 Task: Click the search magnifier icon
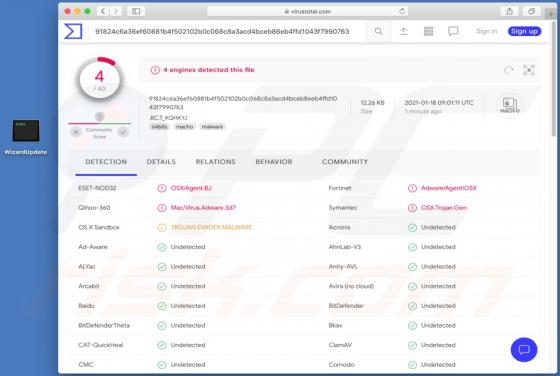(378, 31)
